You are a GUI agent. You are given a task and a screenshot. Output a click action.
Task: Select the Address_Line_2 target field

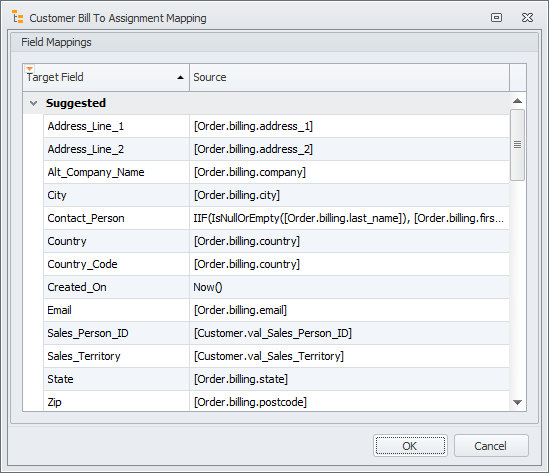point(116,149)
